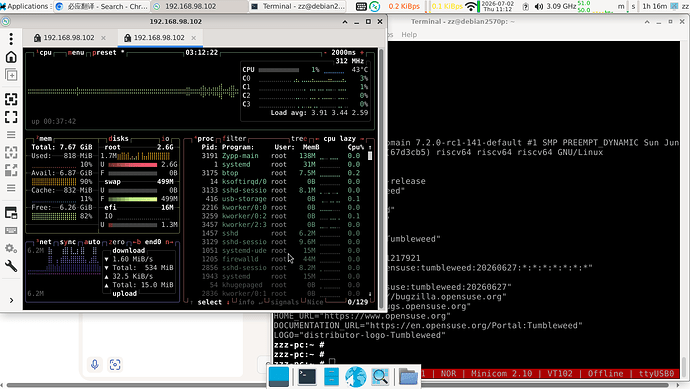This screenshot has height=389, width=690.
Task: Select the usb-storage process row
Action: (281, 199)
